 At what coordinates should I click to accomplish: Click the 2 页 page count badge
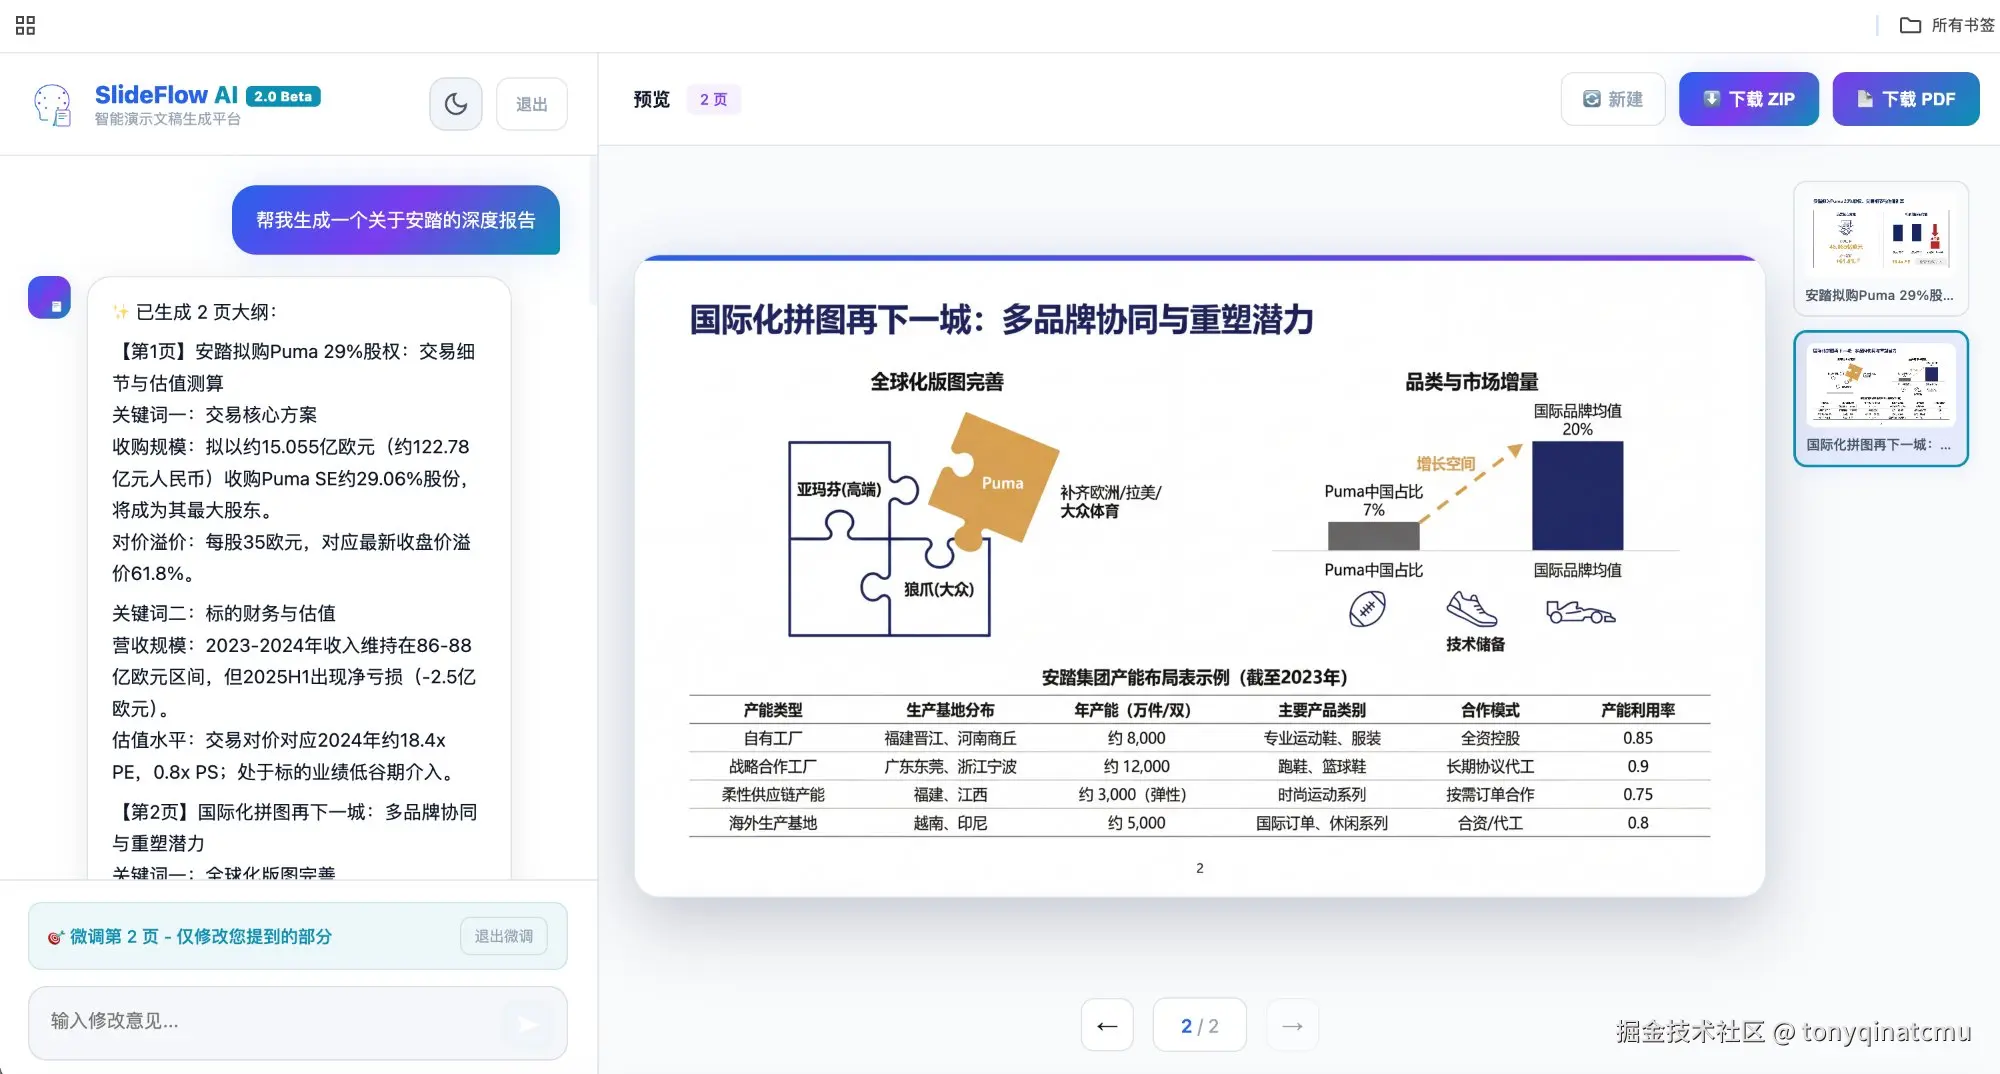714,99
